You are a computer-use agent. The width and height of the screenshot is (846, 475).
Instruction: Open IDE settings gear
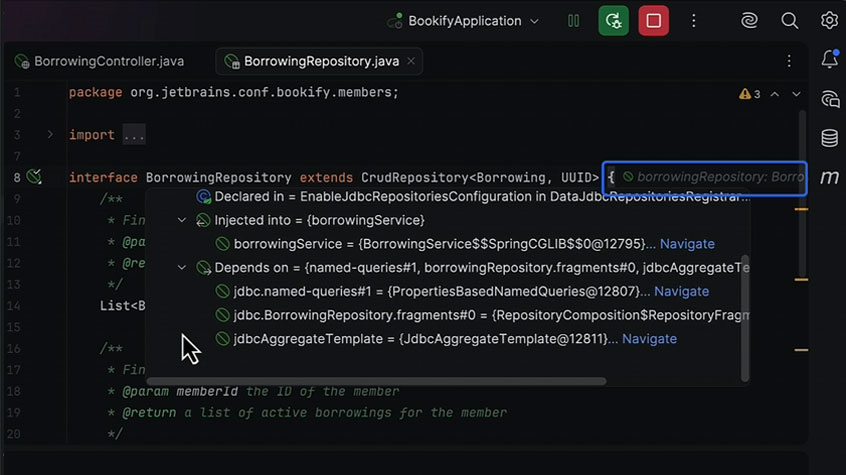829,21
